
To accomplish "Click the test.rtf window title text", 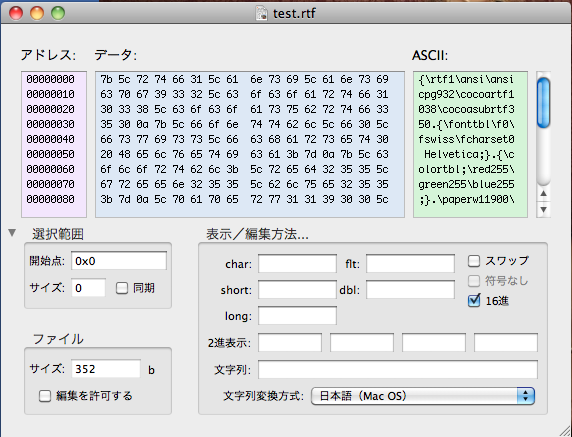I will [x=294, y=13].
